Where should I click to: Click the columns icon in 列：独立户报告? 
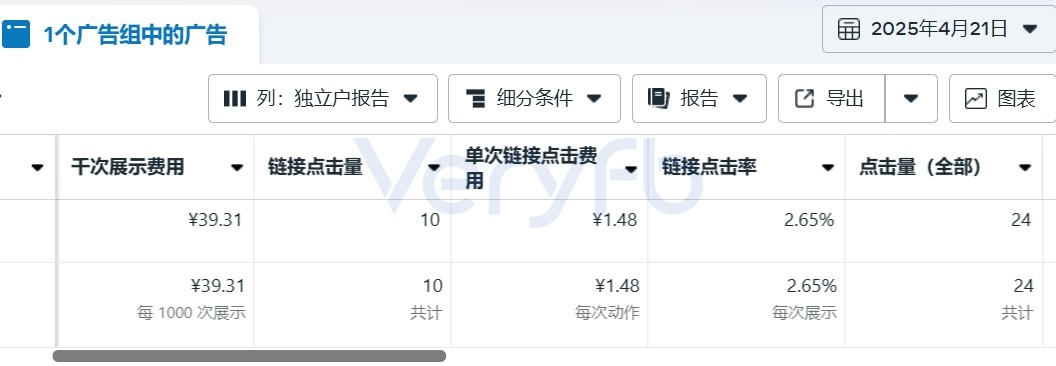click(x=234, y=98)
